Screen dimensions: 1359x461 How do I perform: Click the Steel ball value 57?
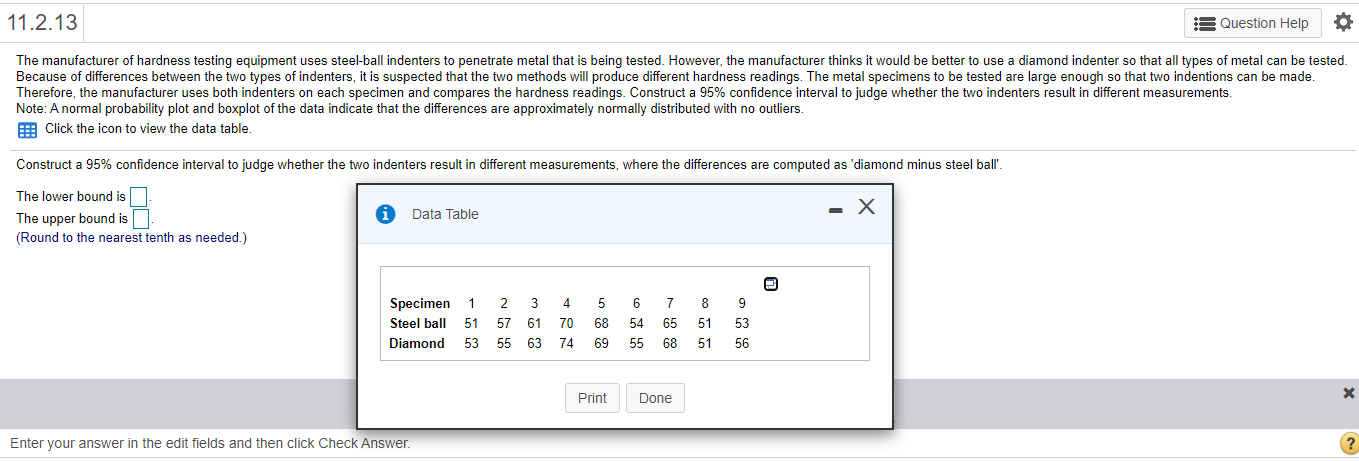point(504,323)
